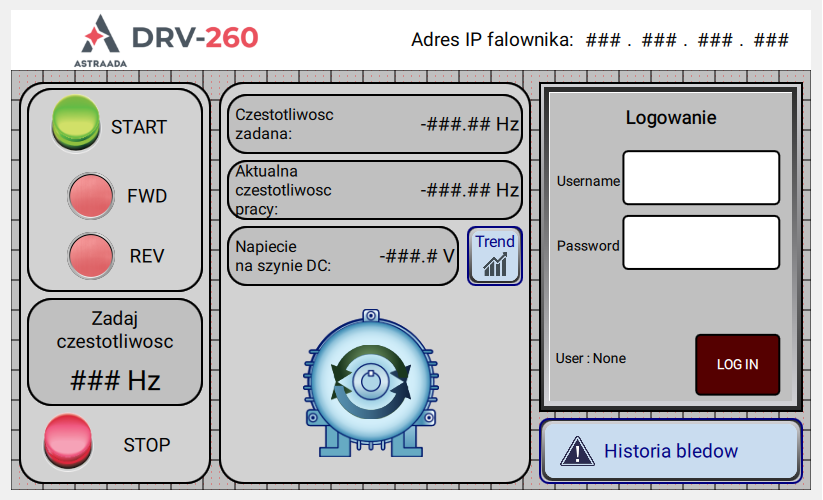Click the 'Czestotliwosc zadana:' label

(284, 124)
